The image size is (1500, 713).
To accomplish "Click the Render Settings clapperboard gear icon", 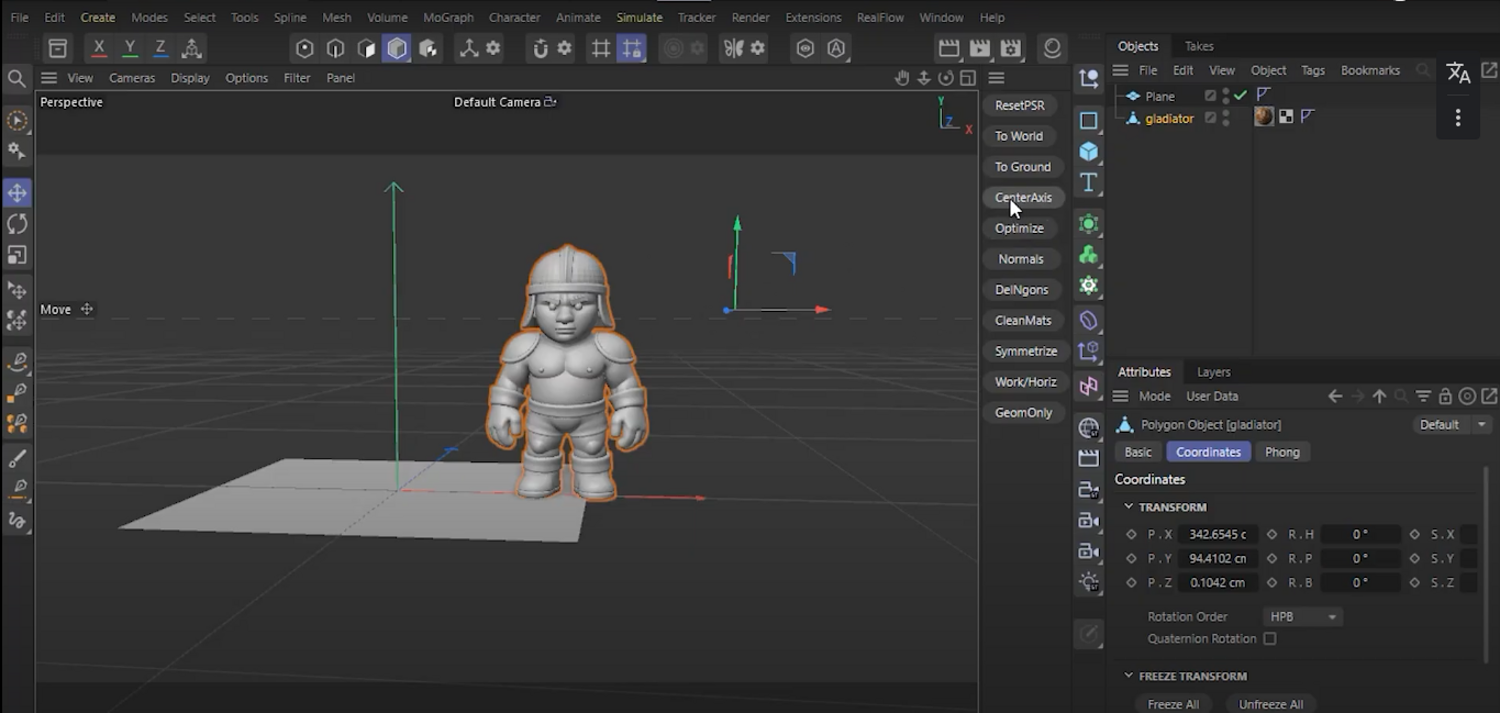I will (1011, 48).
